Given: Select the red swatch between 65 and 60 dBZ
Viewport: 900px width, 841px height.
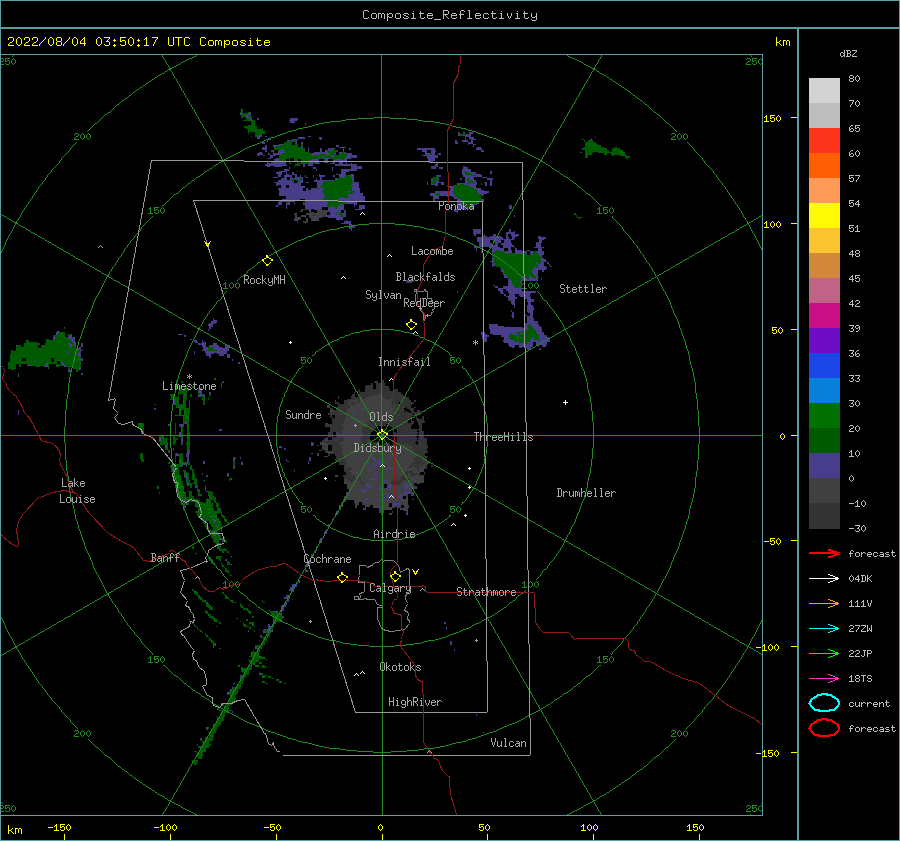Looking at the screenshot, I should click(824, 141).
